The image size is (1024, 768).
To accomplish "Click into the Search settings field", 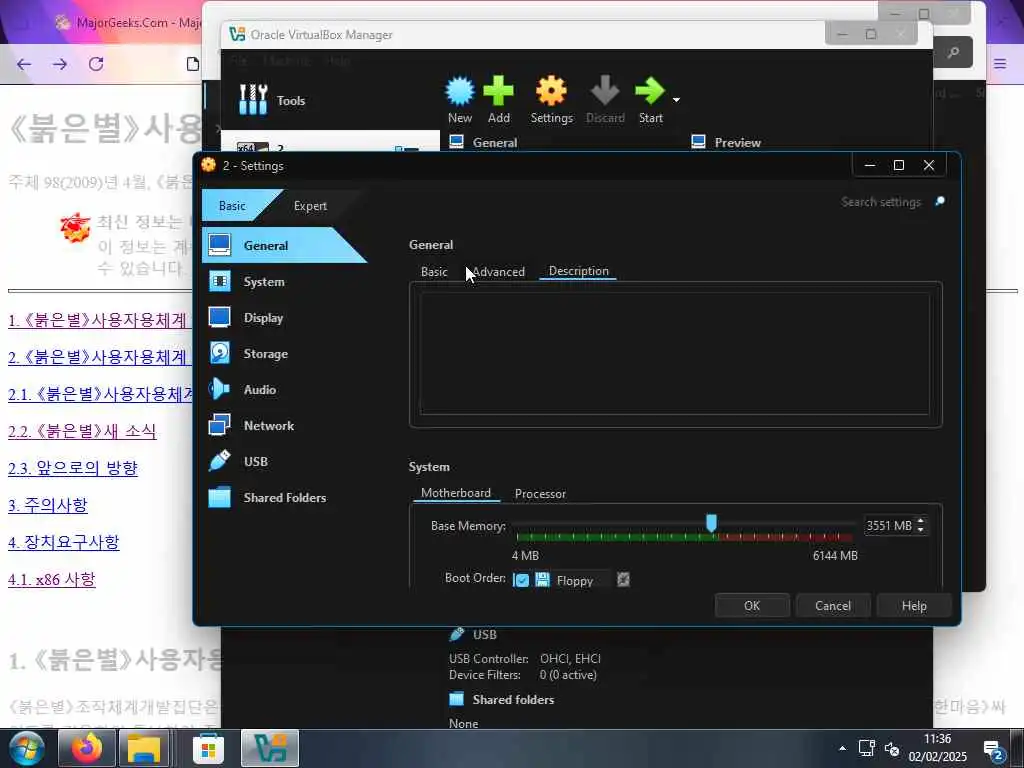I will 880,202.
